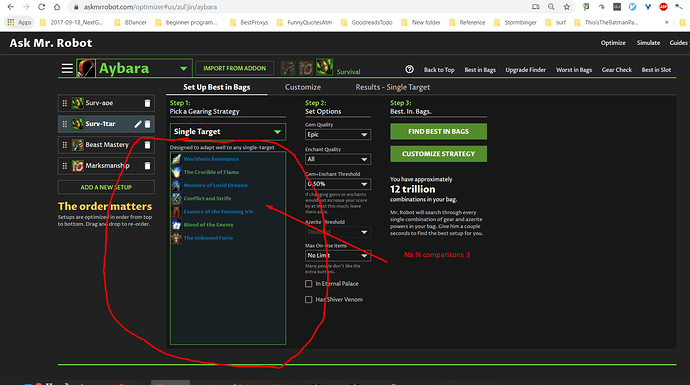Open the BestProxys bookmark folder

[249, 22]
